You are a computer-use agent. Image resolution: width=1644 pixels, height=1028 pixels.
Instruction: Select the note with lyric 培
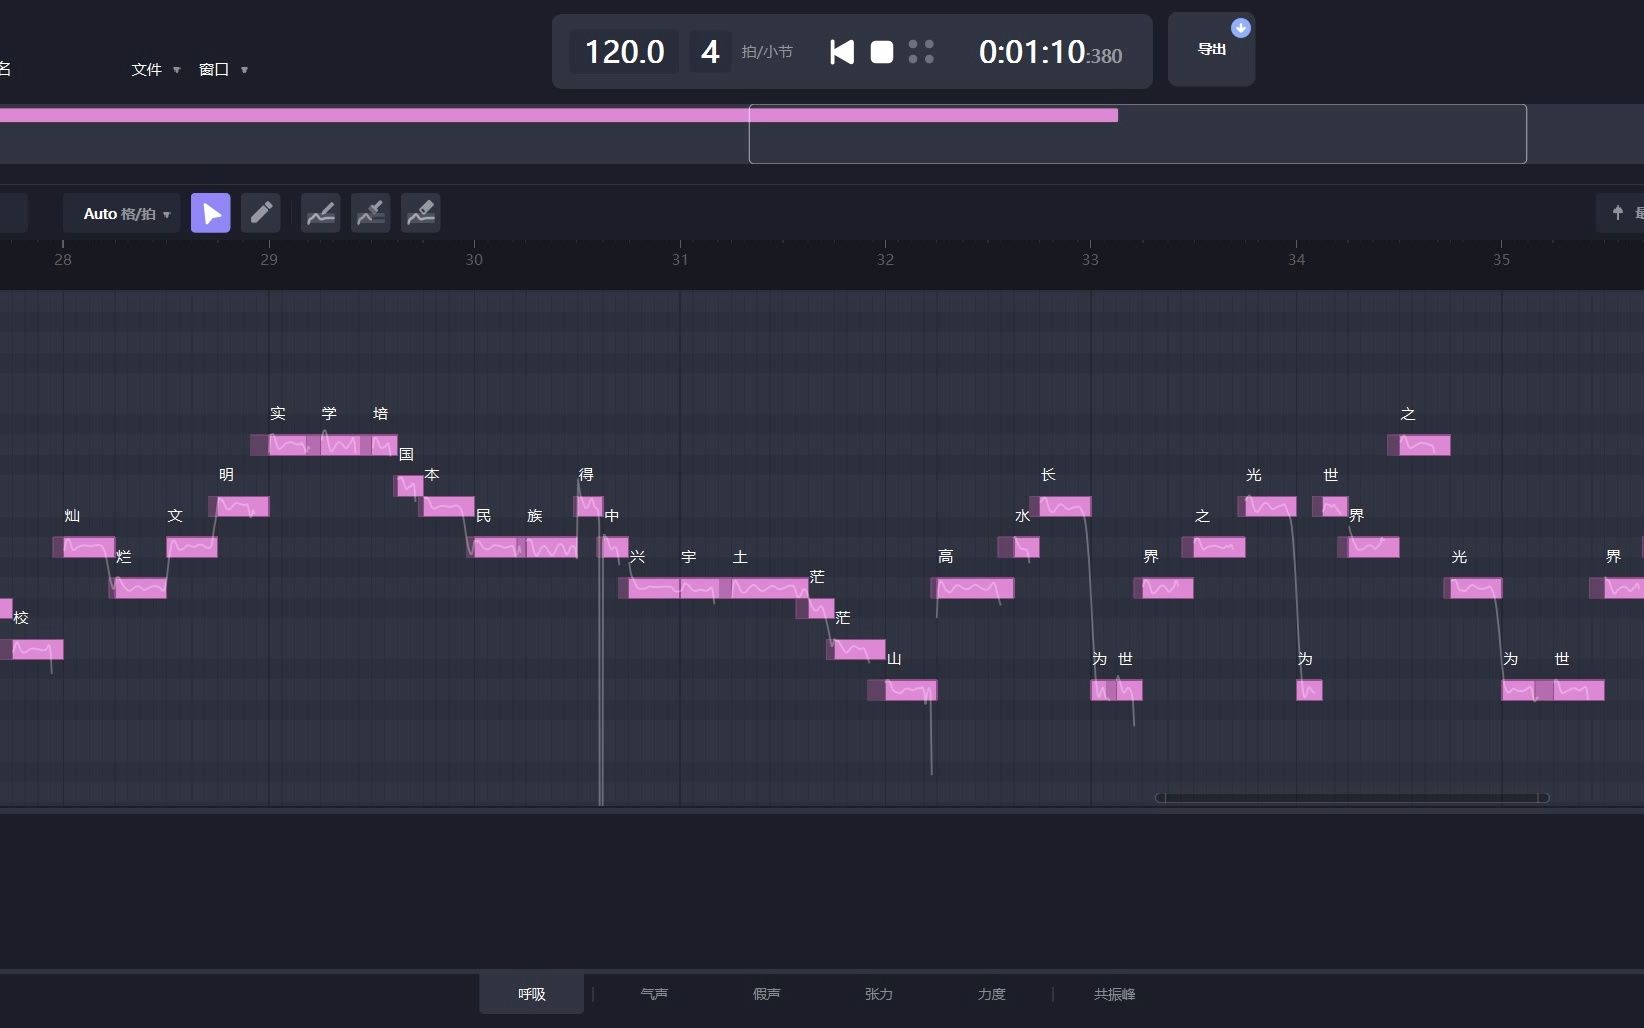(x=385, y=445)
